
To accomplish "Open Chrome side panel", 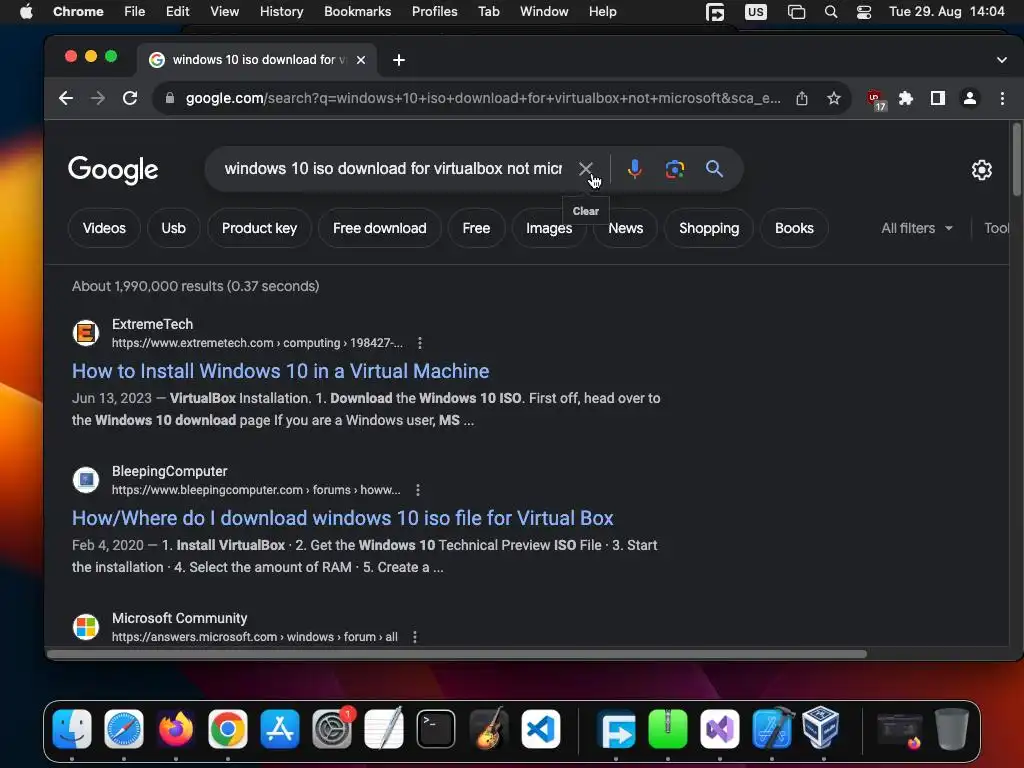I will [x=938, y=98].
